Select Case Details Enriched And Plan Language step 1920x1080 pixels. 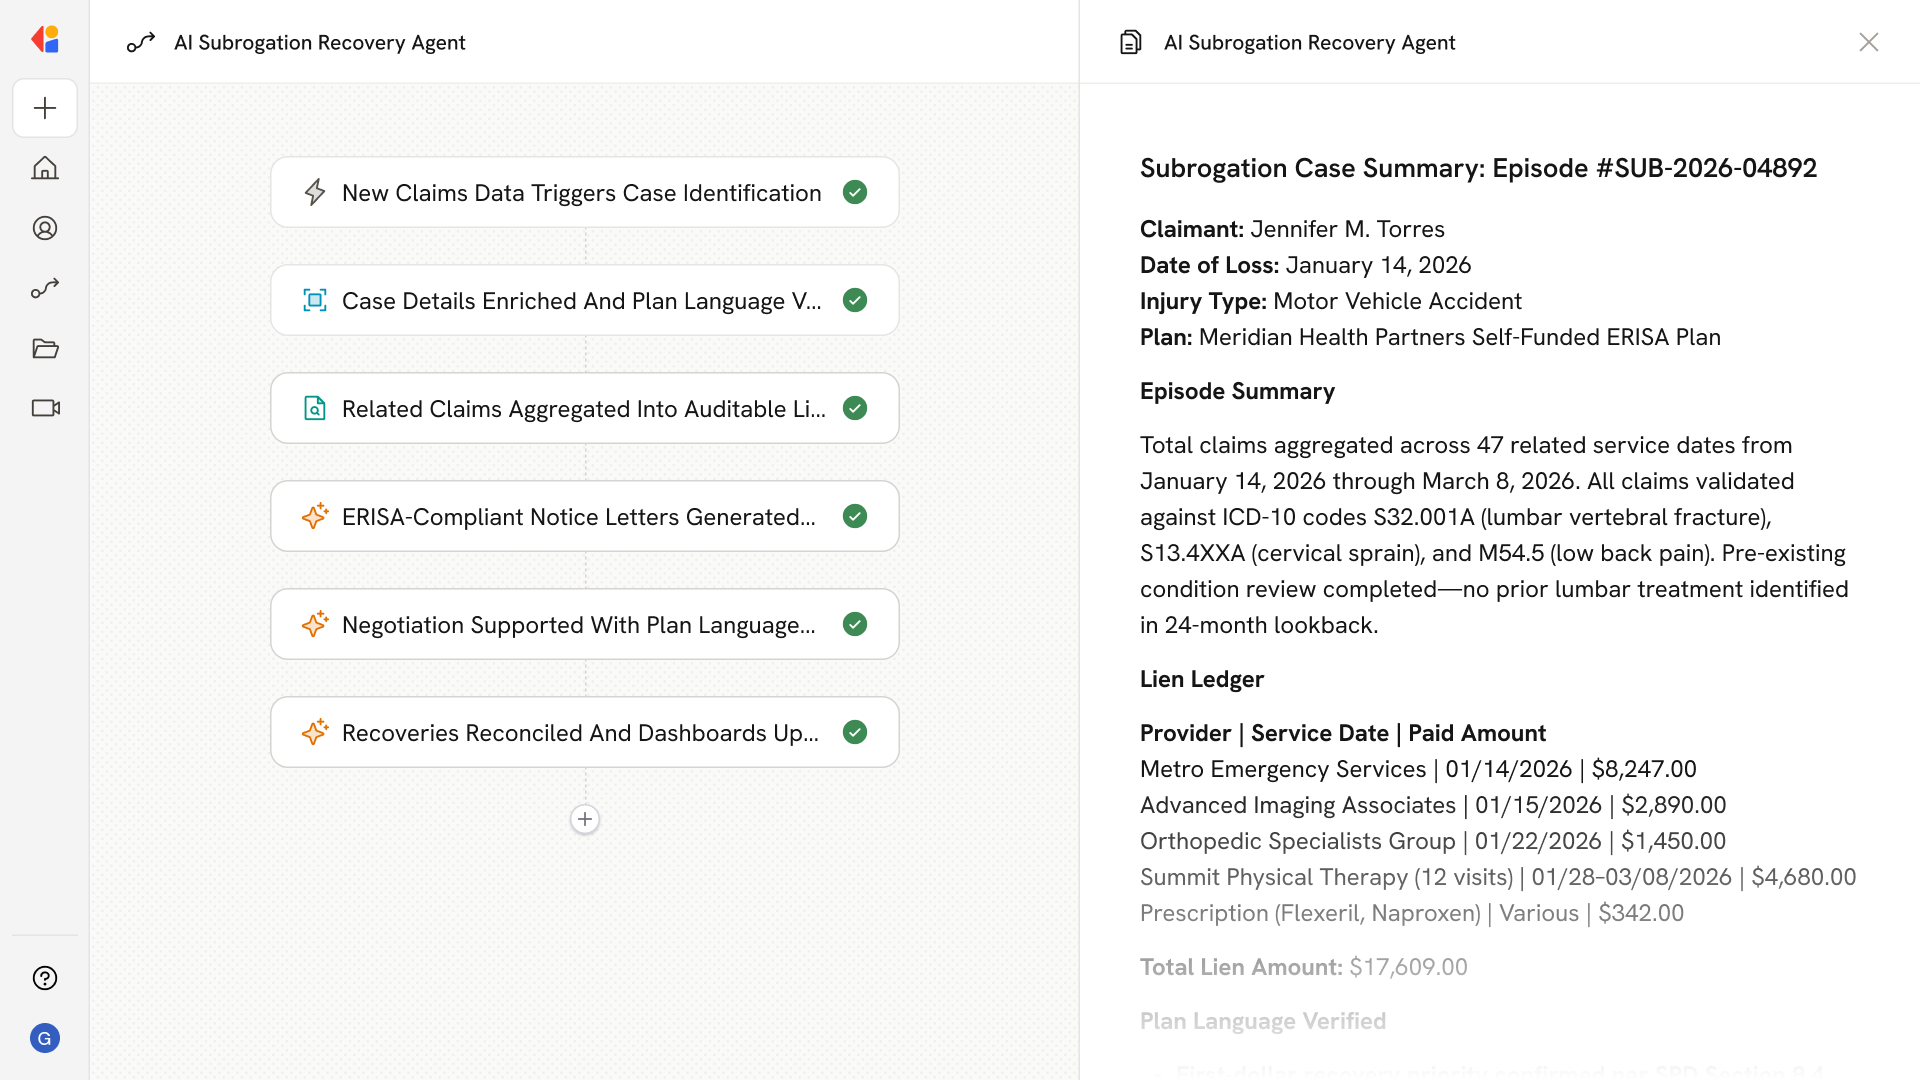pyautogui.click(x=581, y=301)
